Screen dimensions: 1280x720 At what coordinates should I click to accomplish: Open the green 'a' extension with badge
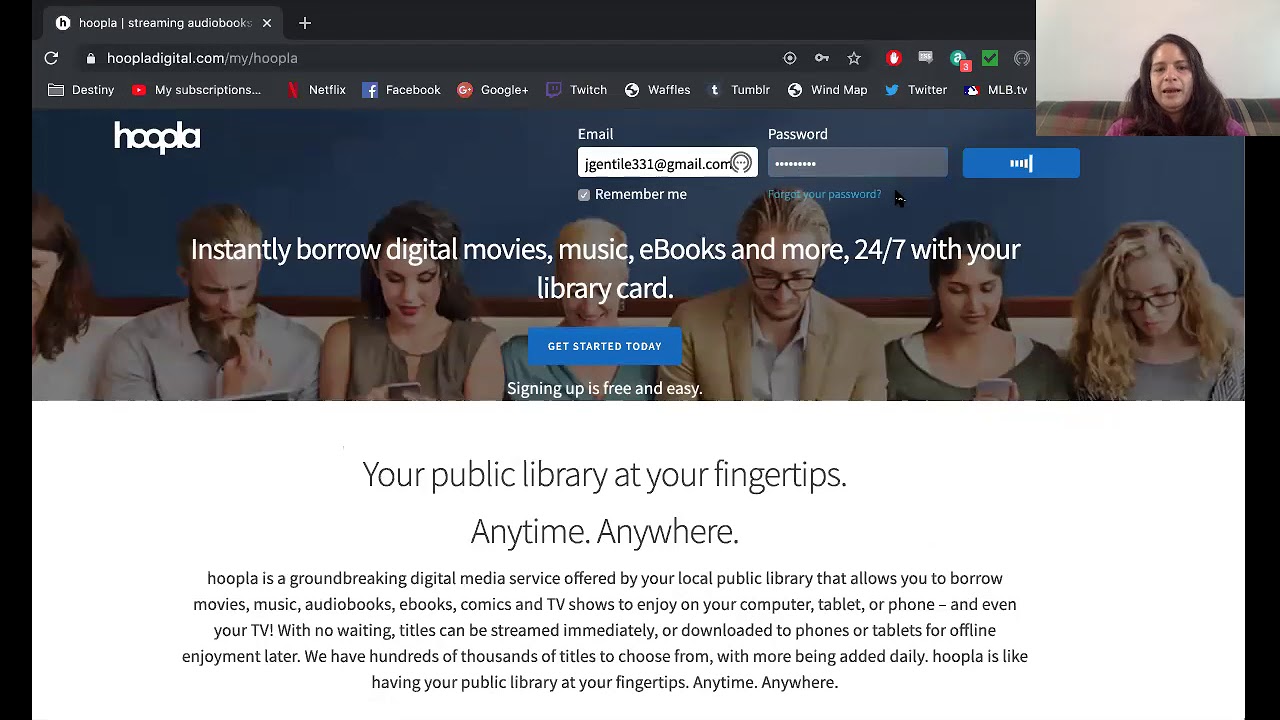(x=958, y=59)
